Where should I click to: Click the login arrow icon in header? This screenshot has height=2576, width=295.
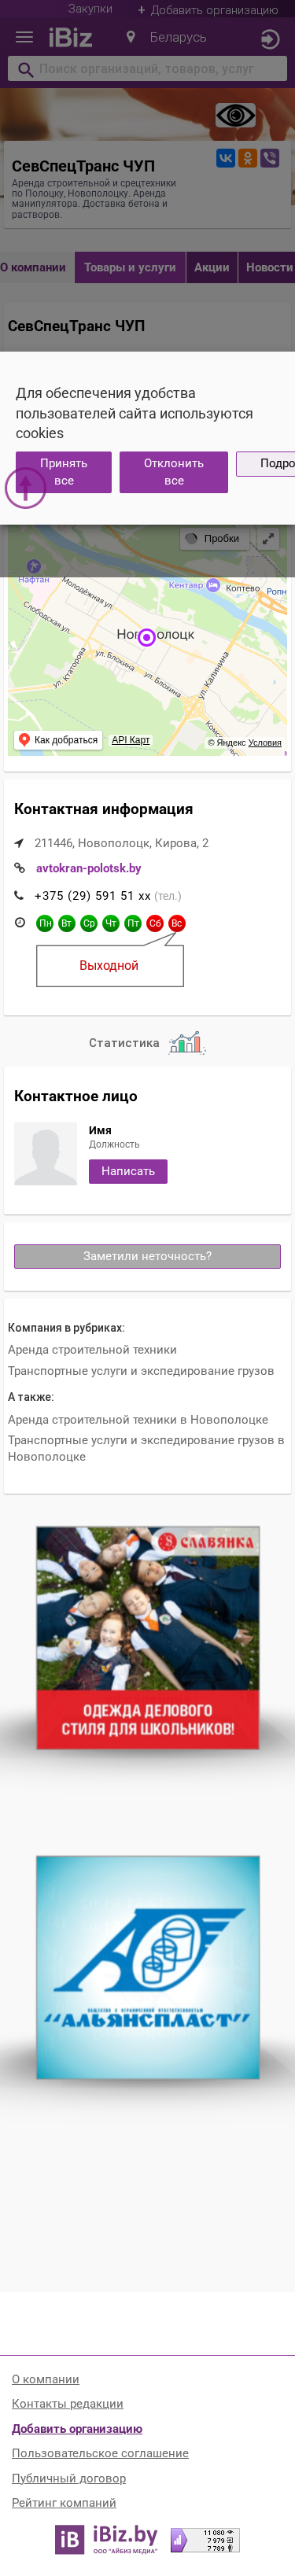point(270,39)
